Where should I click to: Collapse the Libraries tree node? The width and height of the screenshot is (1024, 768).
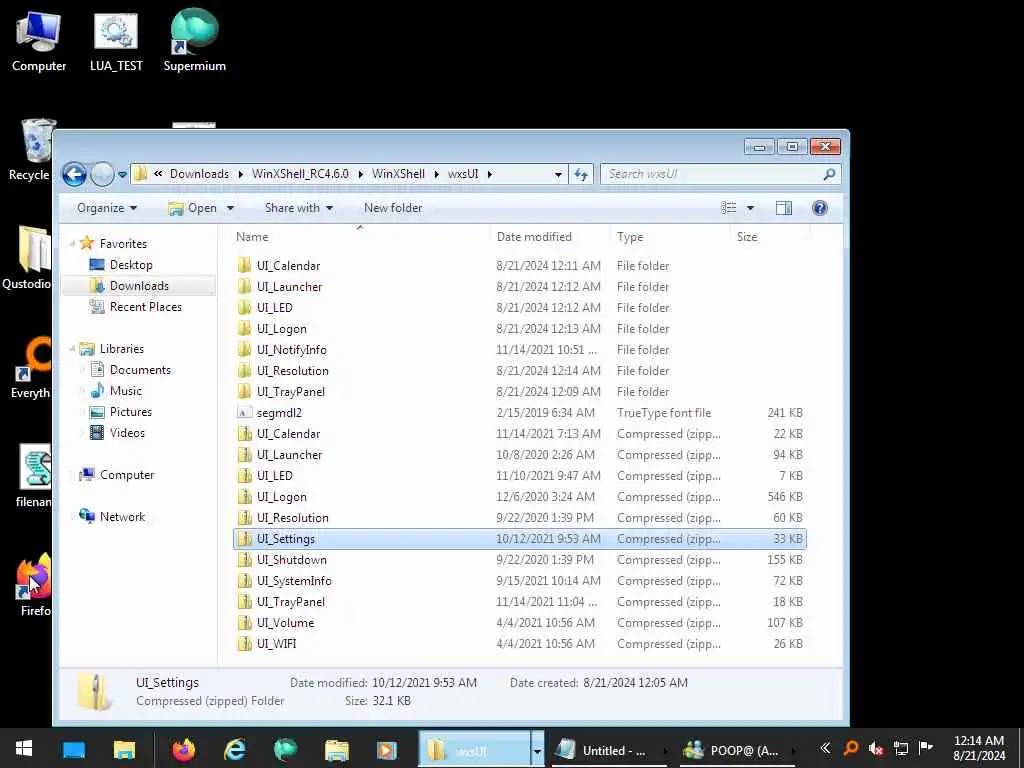point(72,349)
